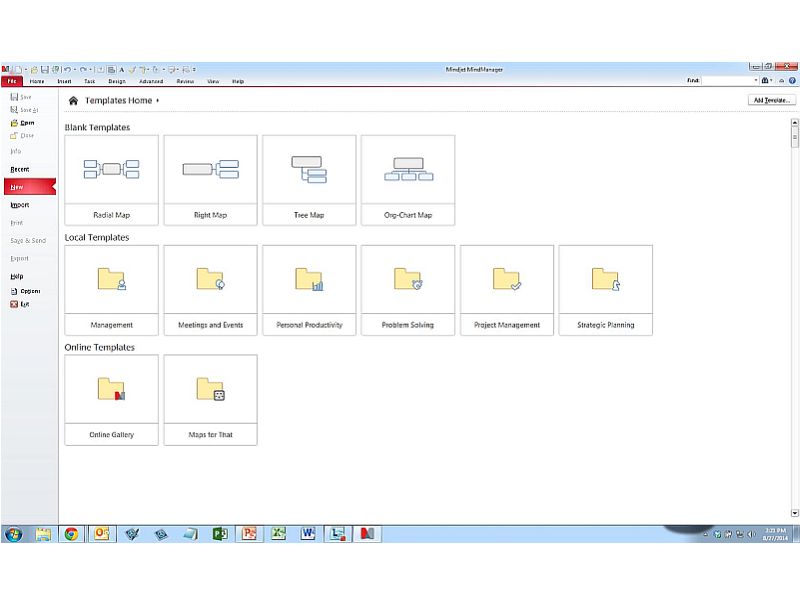The width and height of the screenshot is (800, 600).
Task: Switch to the Task ribbon tab
Action: [89, 81]
